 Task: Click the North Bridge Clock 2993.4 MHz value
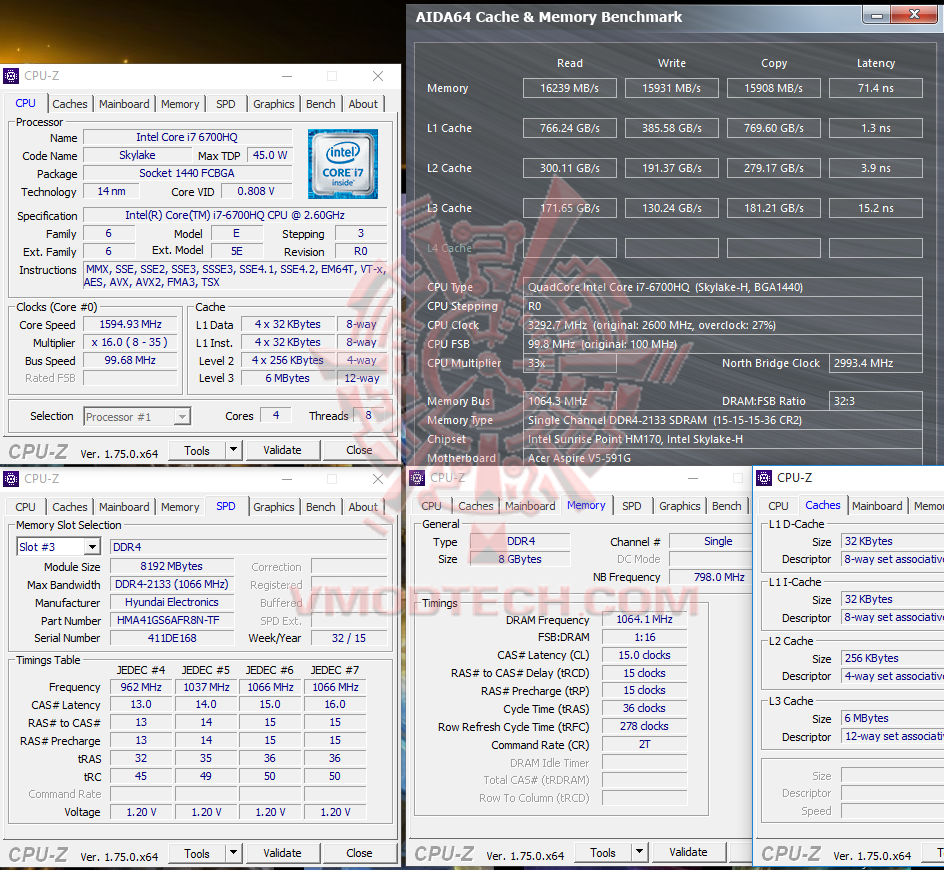[875, 363]
